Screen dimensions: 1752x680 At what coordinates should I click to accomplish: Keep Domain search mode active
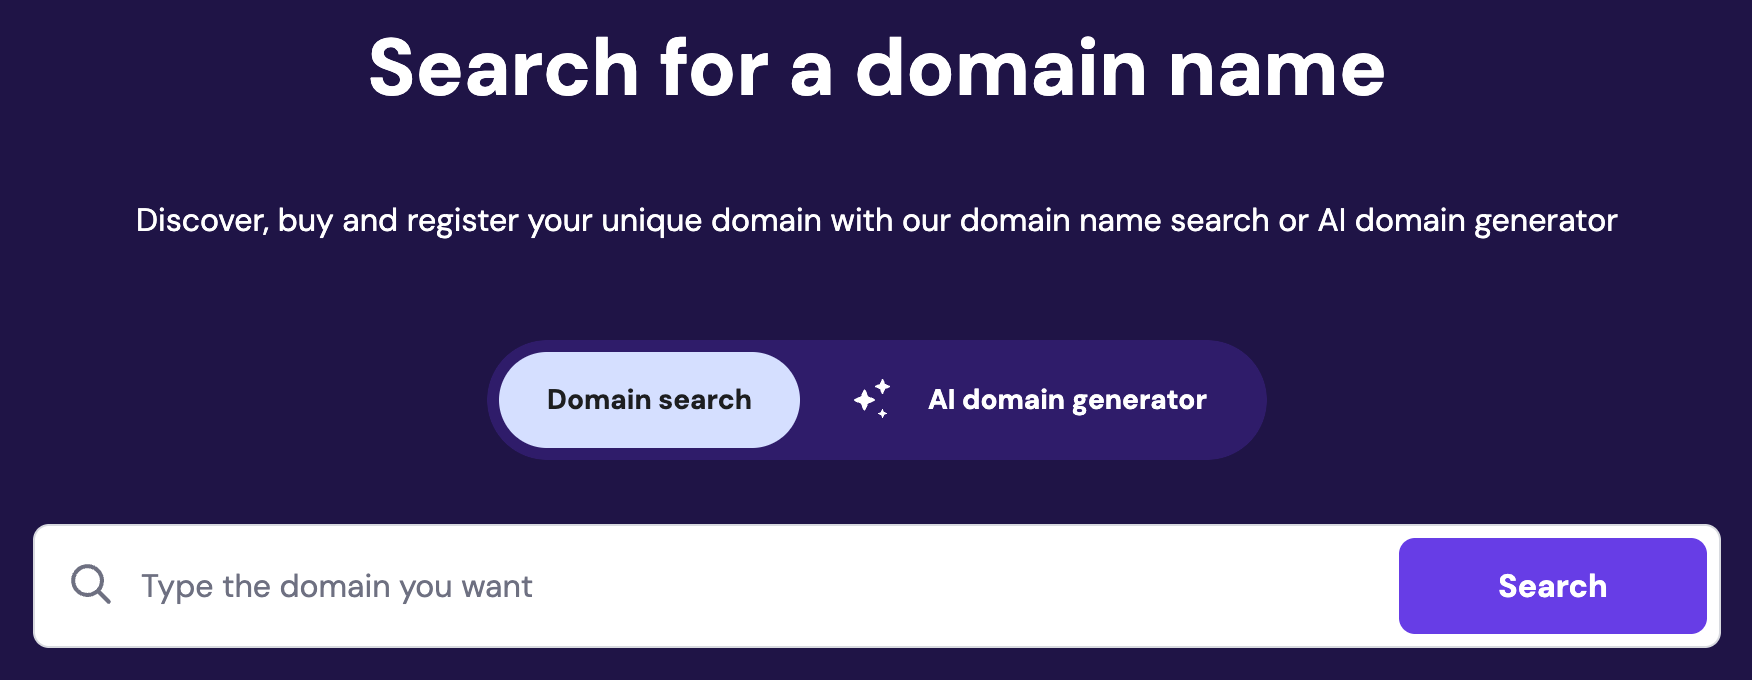tap(648, 399)
